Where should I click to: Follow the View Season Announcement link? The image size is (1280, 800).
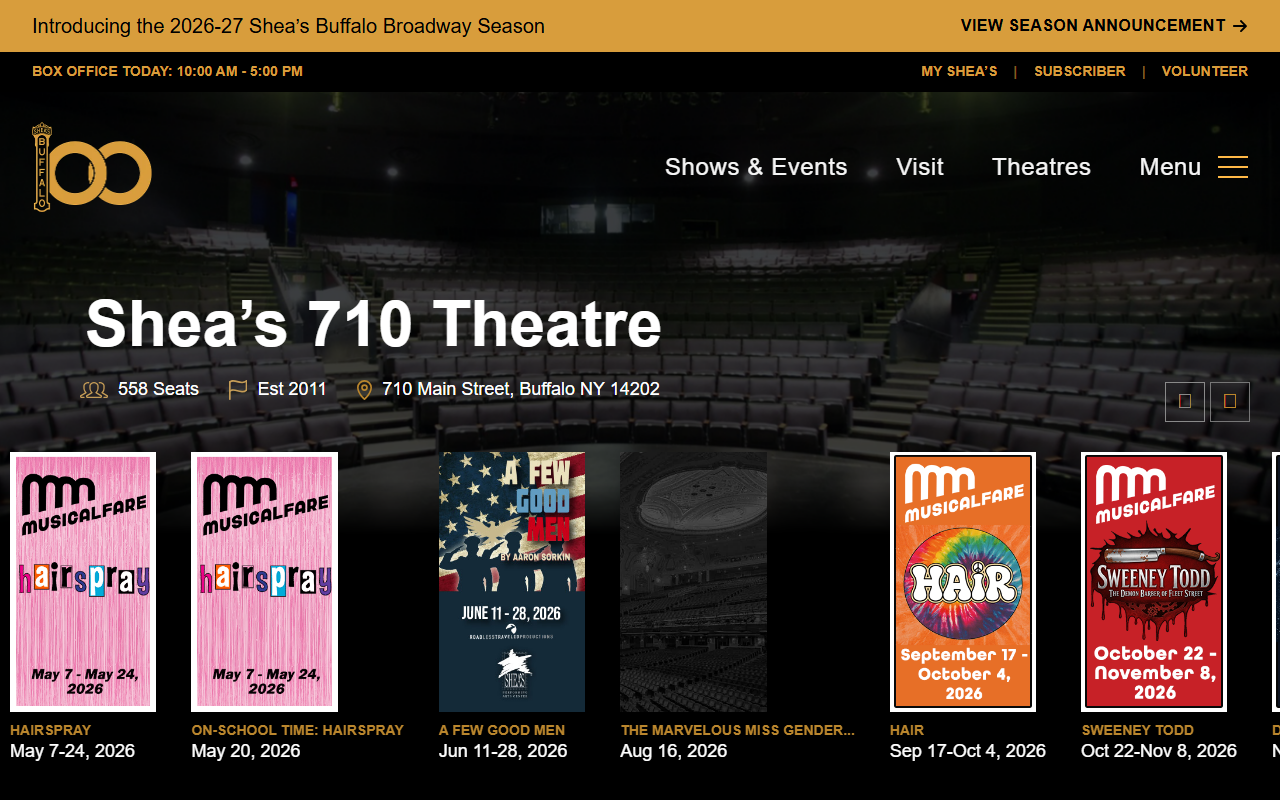[x=1104, y=26]
